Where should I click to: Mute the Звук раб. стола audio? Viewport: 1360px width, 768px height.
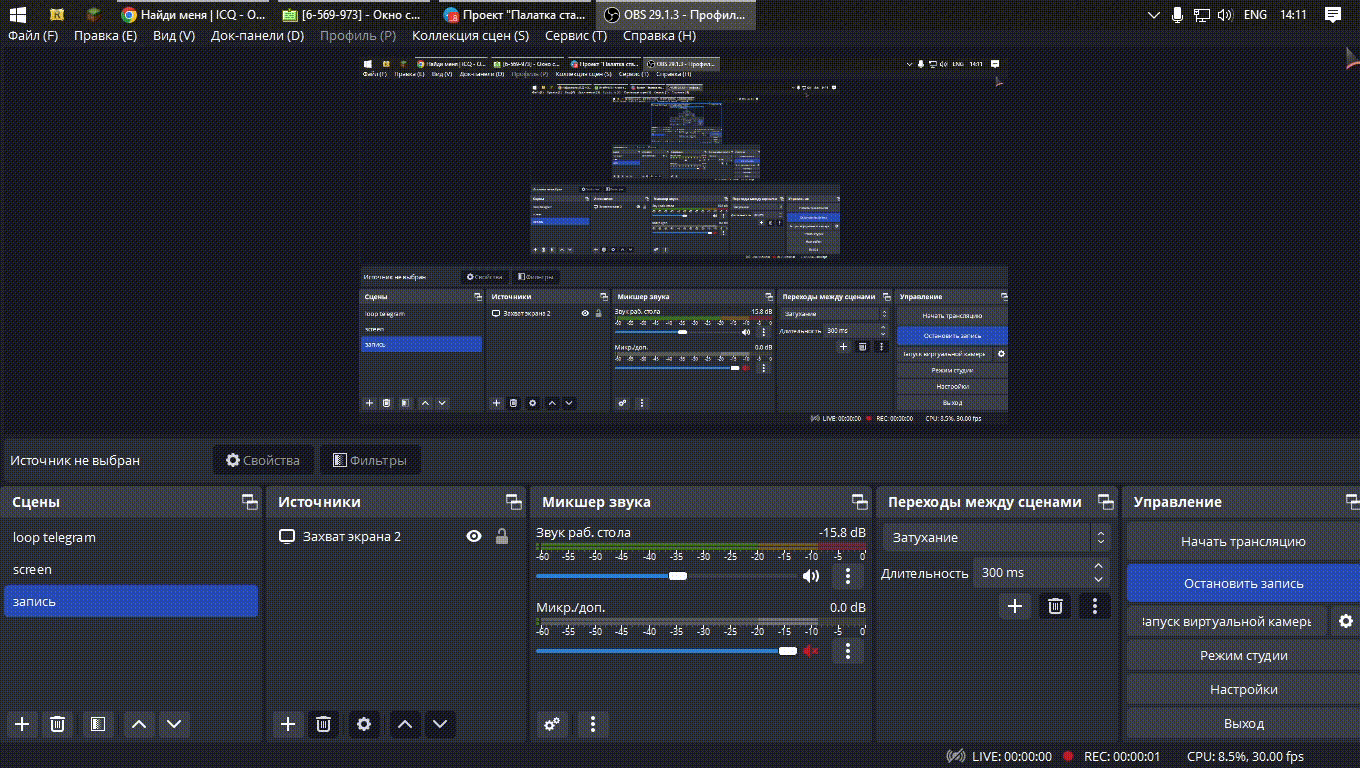click(x=811, y=576)
